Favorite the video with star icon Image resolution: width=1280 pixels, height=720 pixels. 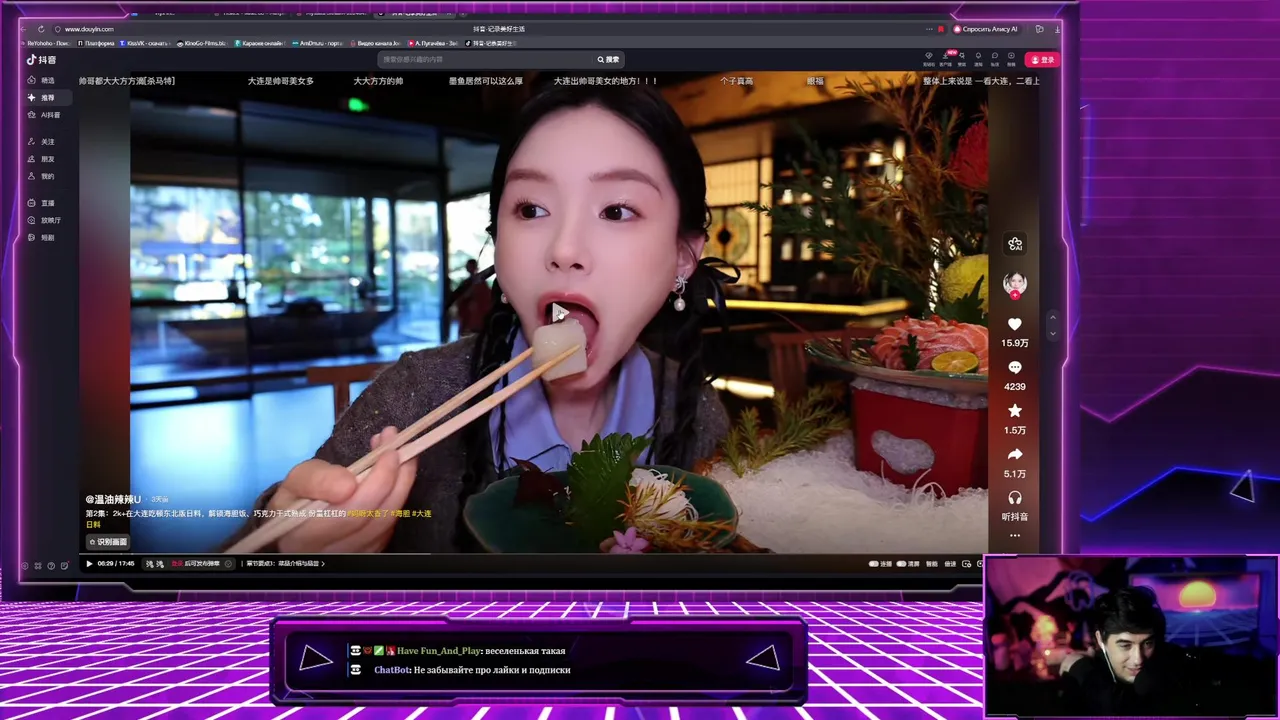point(1015,411)
